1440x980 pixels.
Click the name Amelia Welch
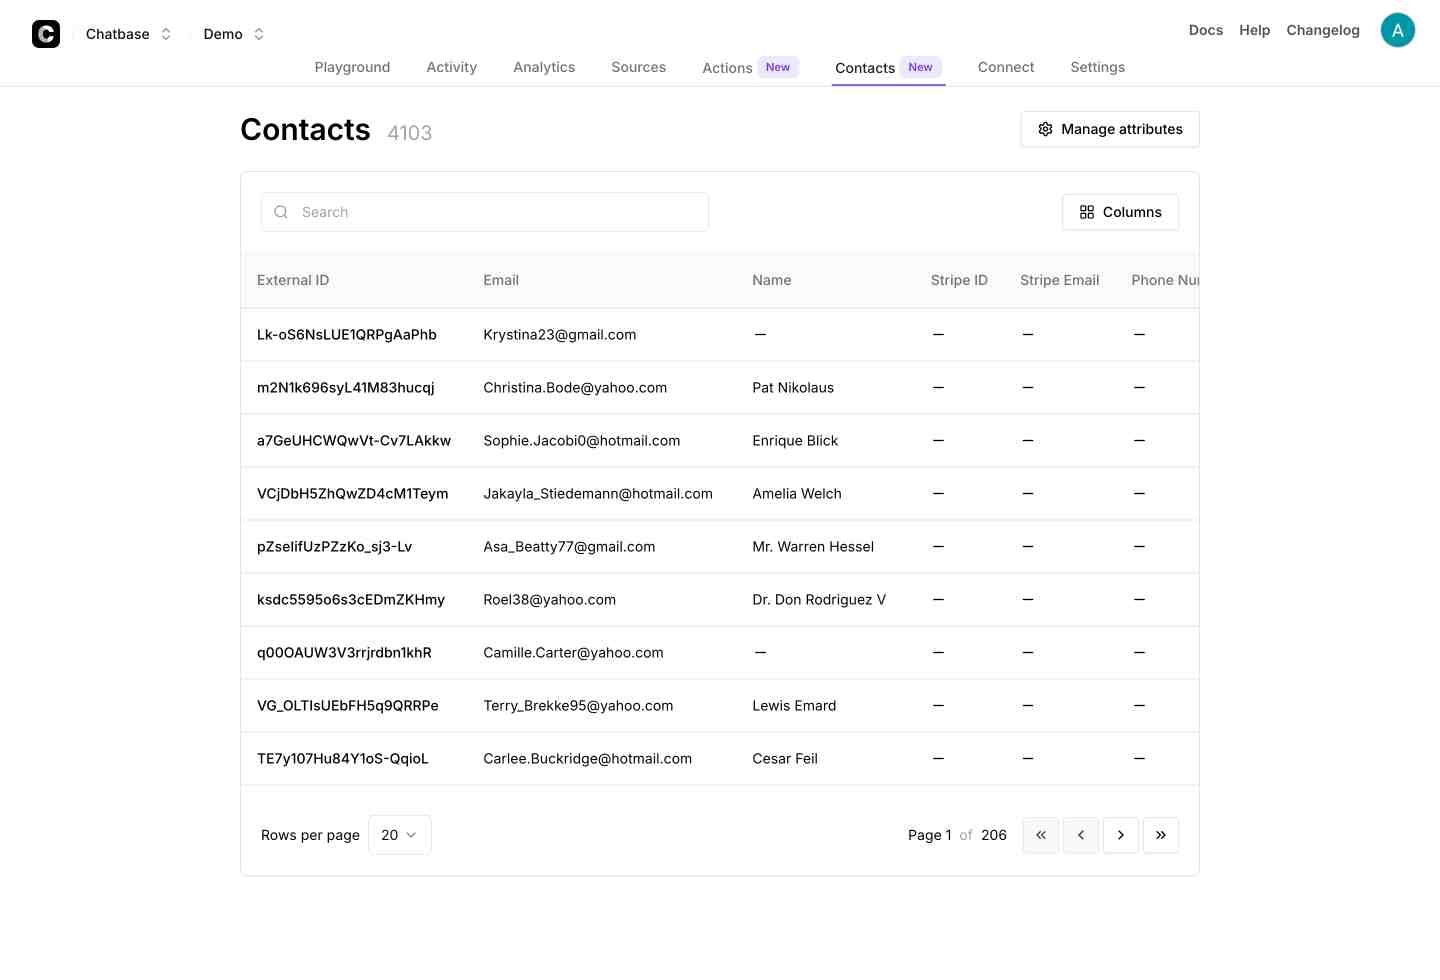[x=797, y=493]
